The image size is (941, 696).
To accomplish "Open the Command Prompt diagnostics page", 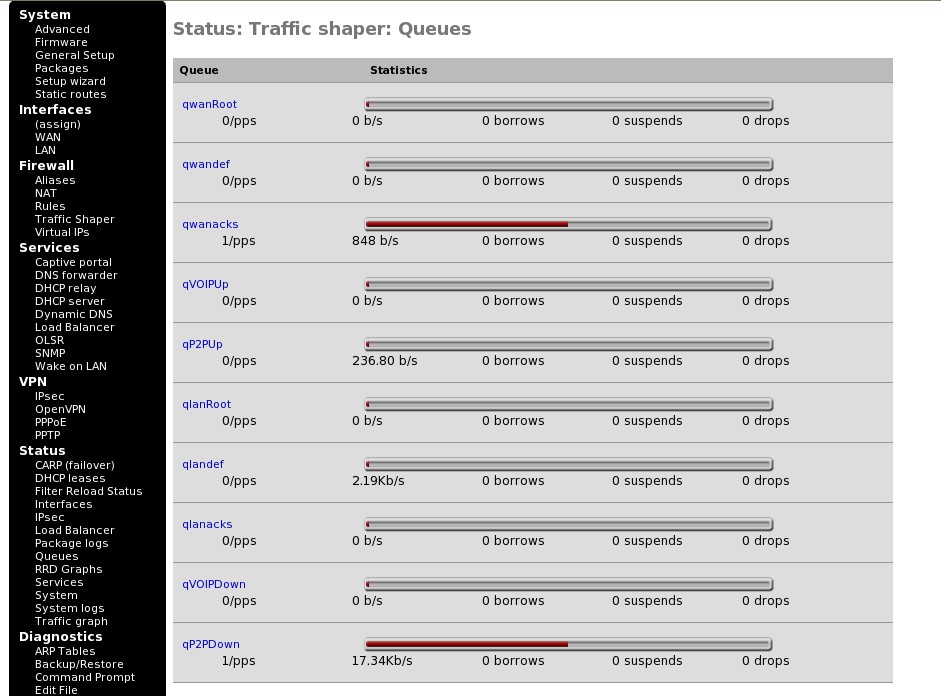I will tap(86, 677).
